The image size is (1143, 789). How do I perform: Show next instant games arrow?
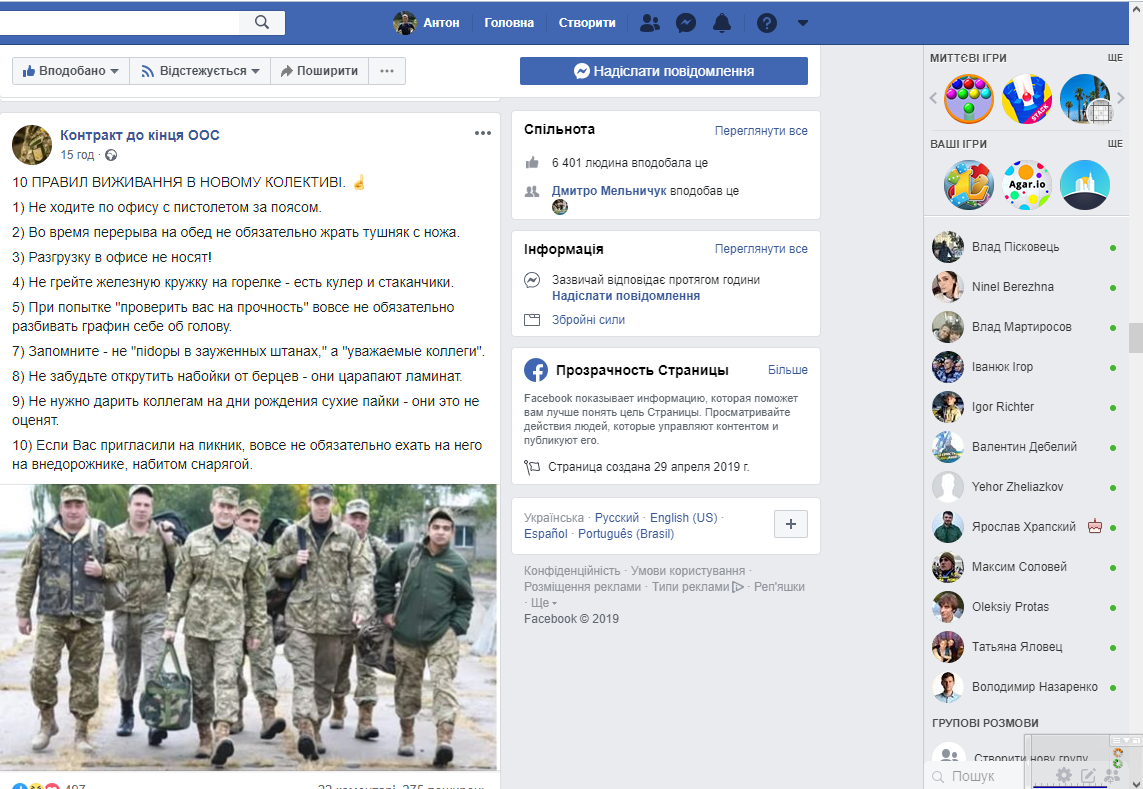[x=1121, y=98]
